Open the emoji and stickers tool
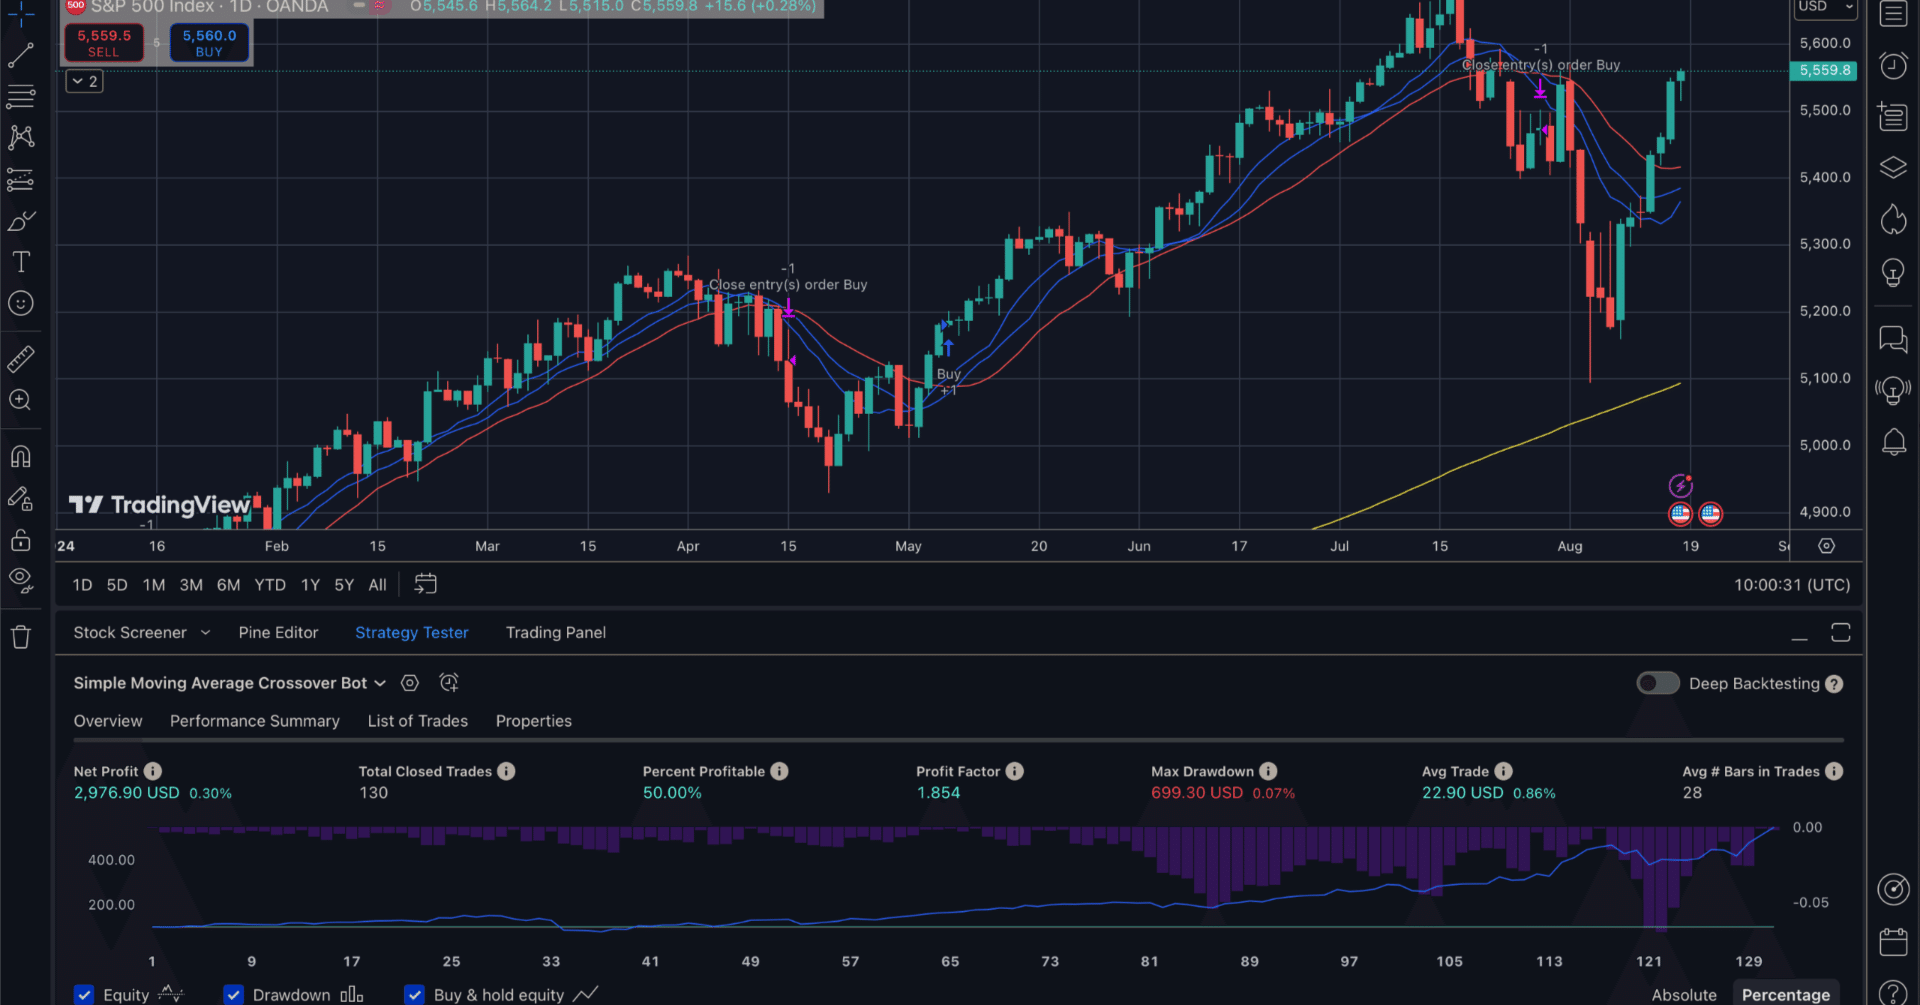The width and height of the screenshot is (1920, 1005). pyautogui.click(x=21, y=303)
